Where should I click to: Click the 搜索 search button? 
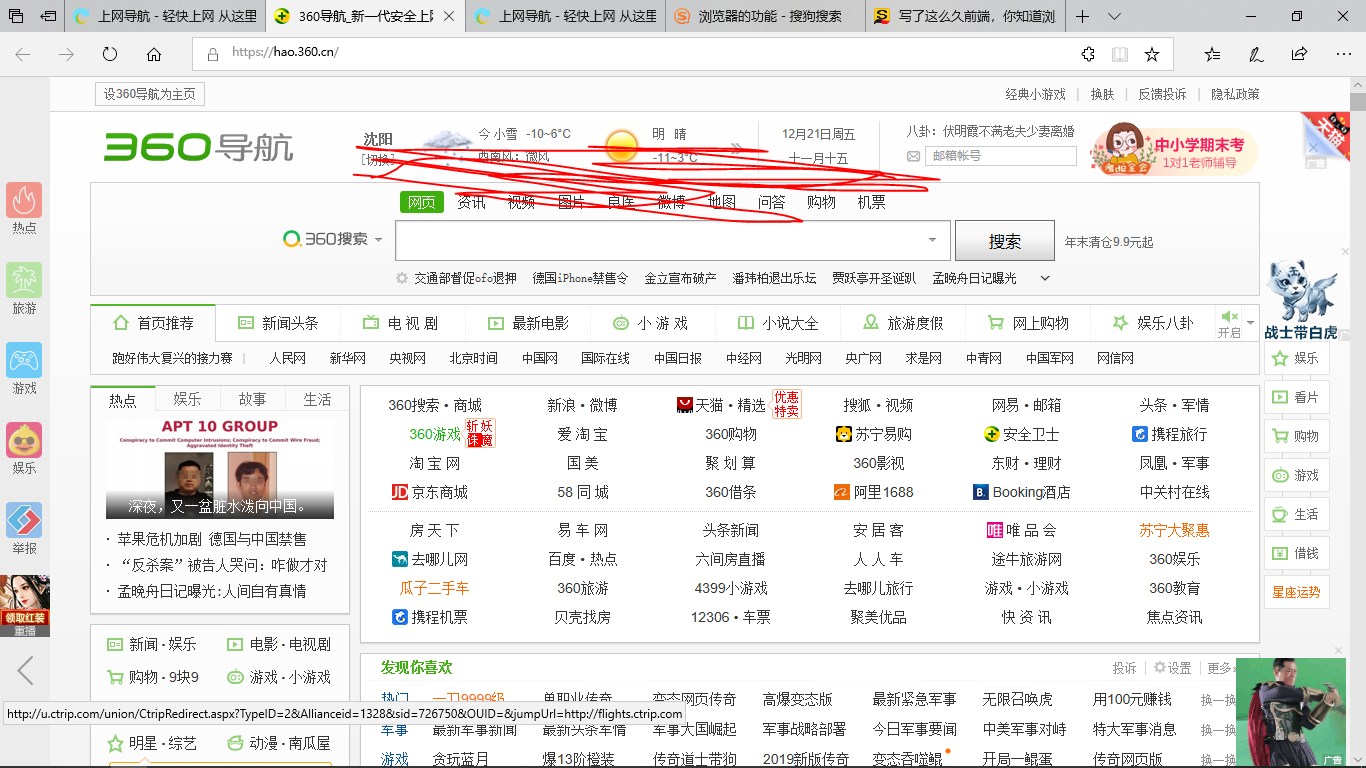[x=1005, y=240]
